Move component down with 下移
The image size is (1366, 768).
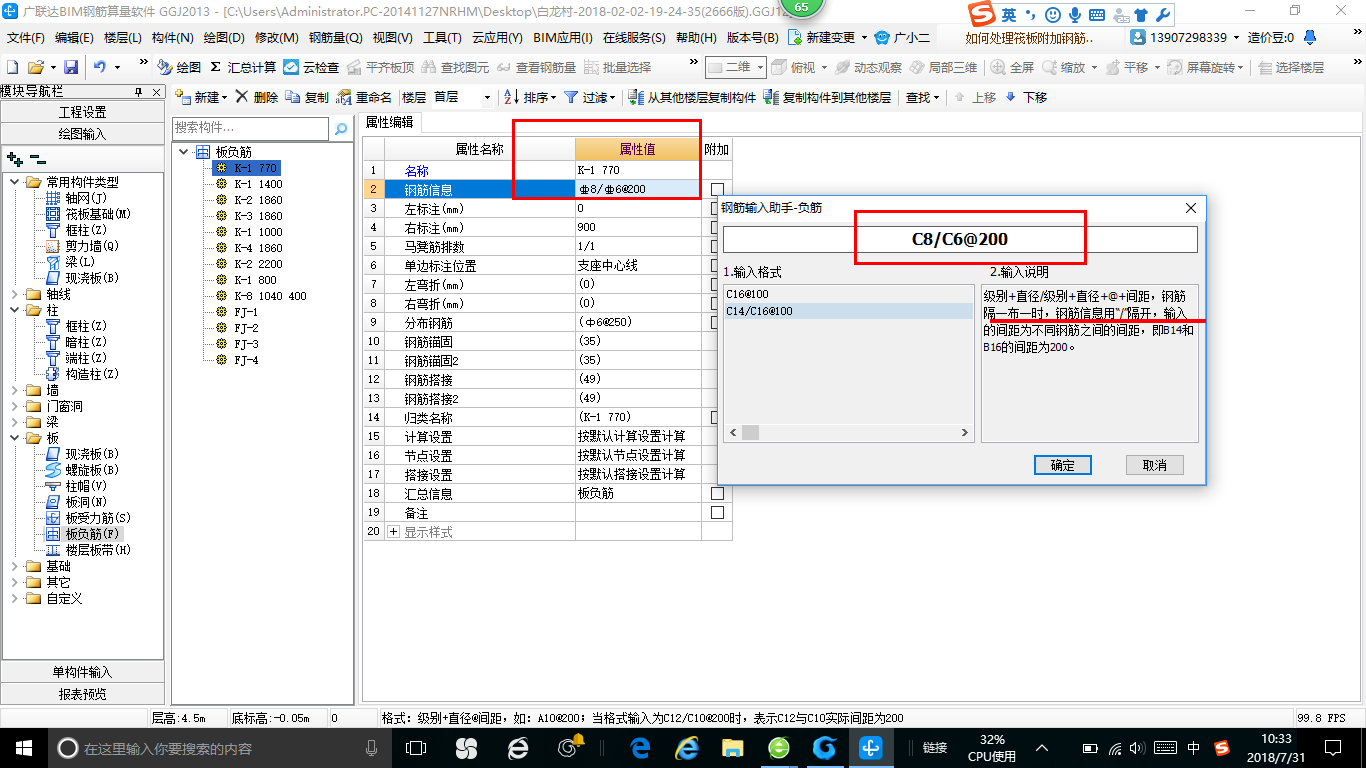tap(1027, 97)
